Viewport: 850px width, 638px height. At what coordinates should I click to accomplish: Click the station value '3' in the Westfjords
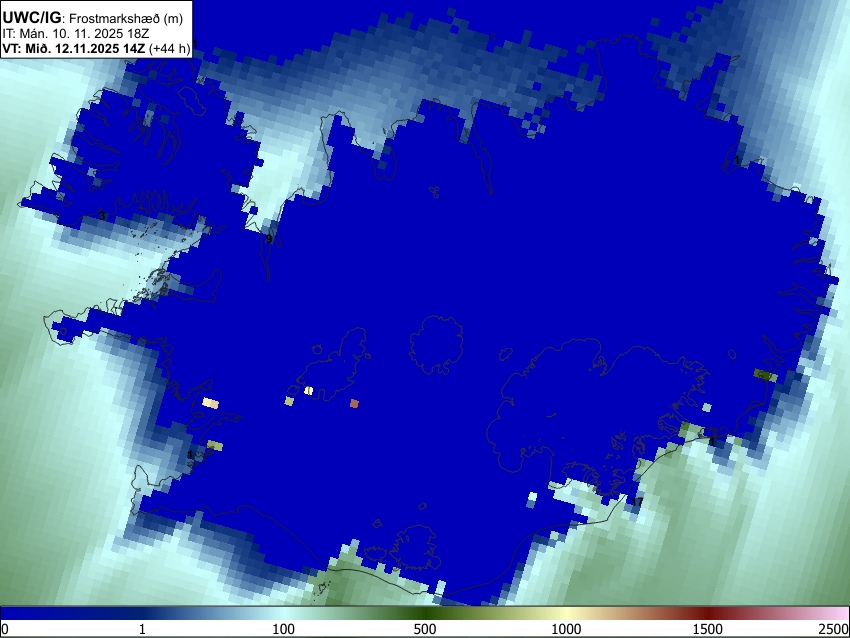pos(102,216)
